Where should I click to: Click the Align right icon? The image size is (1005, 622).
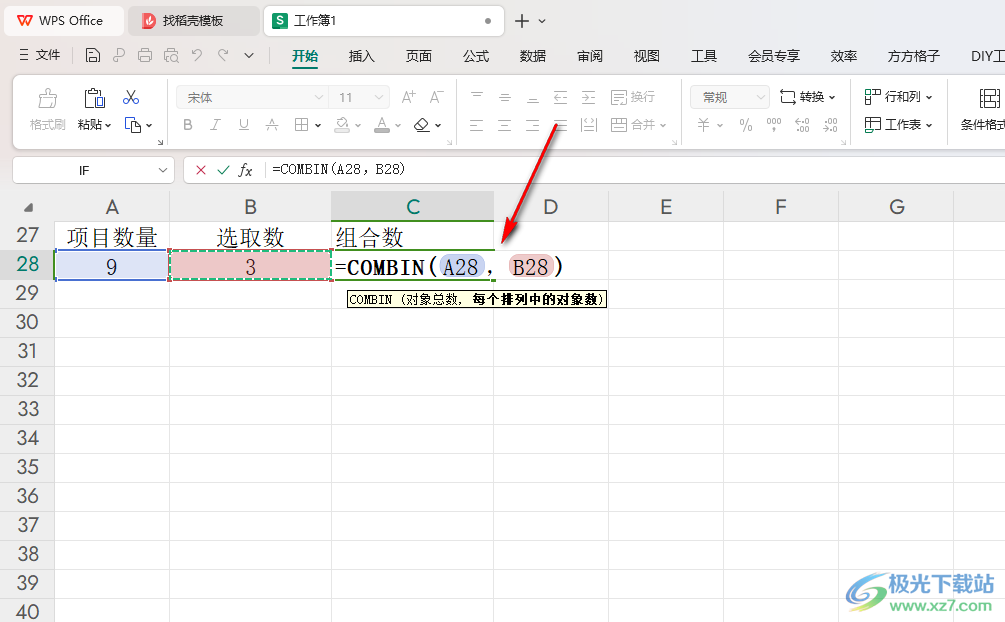(x=533, y=125)
